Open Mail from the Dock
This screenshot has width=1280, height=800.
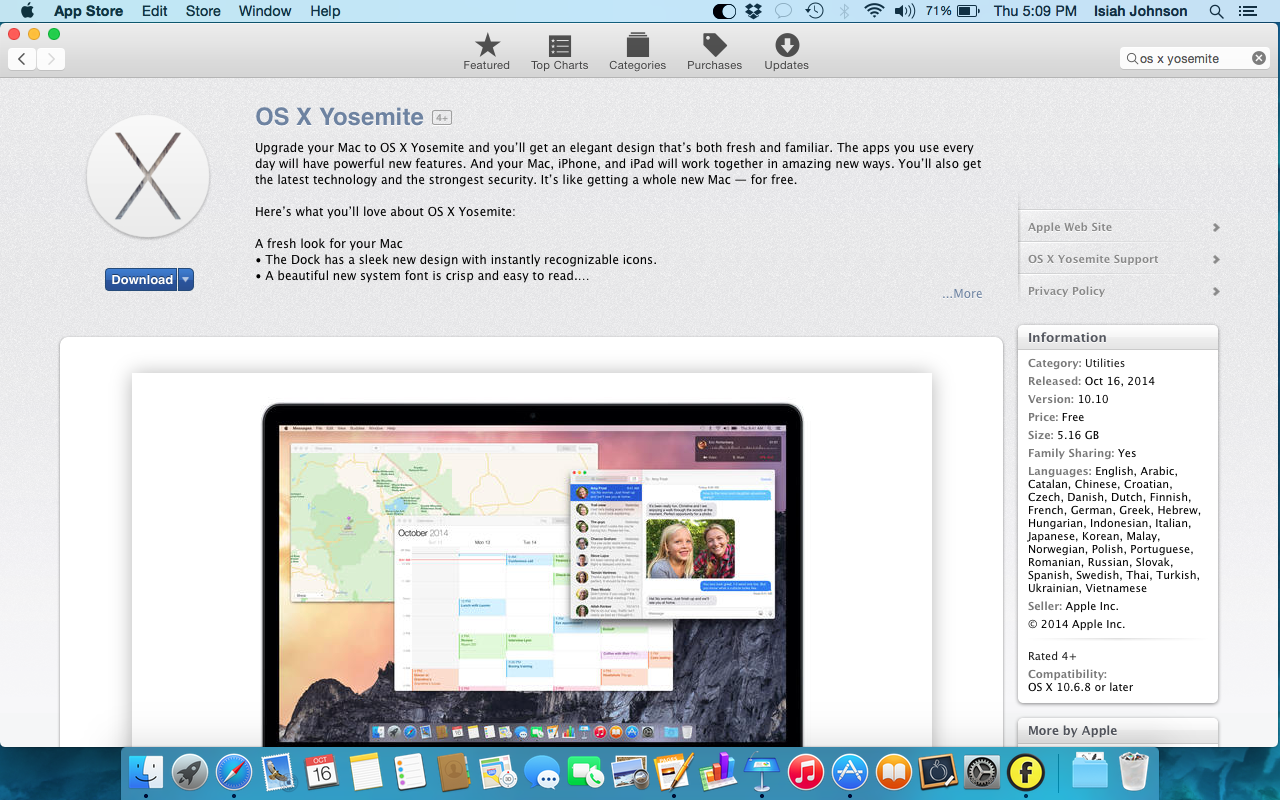[x=278, y=772]
